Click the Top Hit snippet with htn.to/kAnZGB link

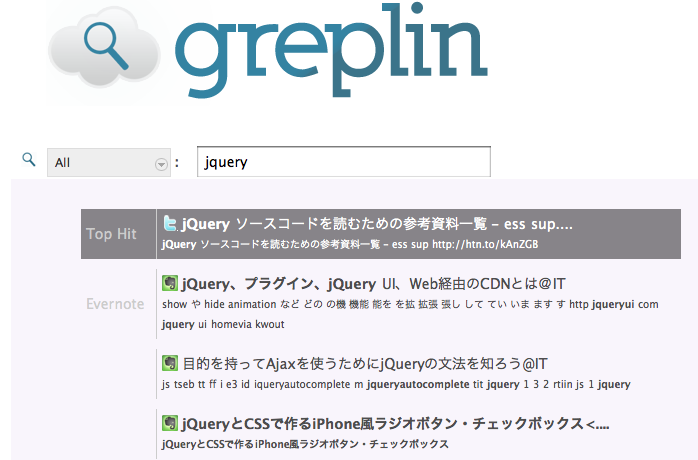tap(350, 244)
